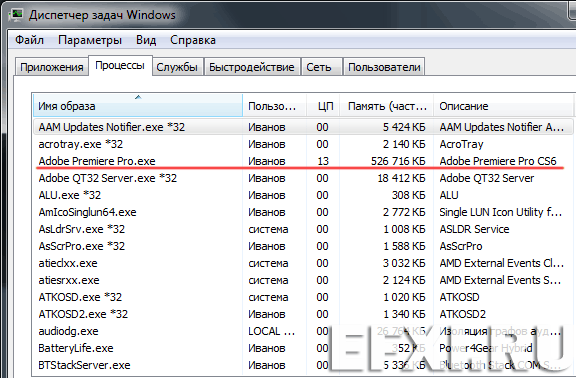Open the Пользователи tab
The image size is (576, 378).
384,67
